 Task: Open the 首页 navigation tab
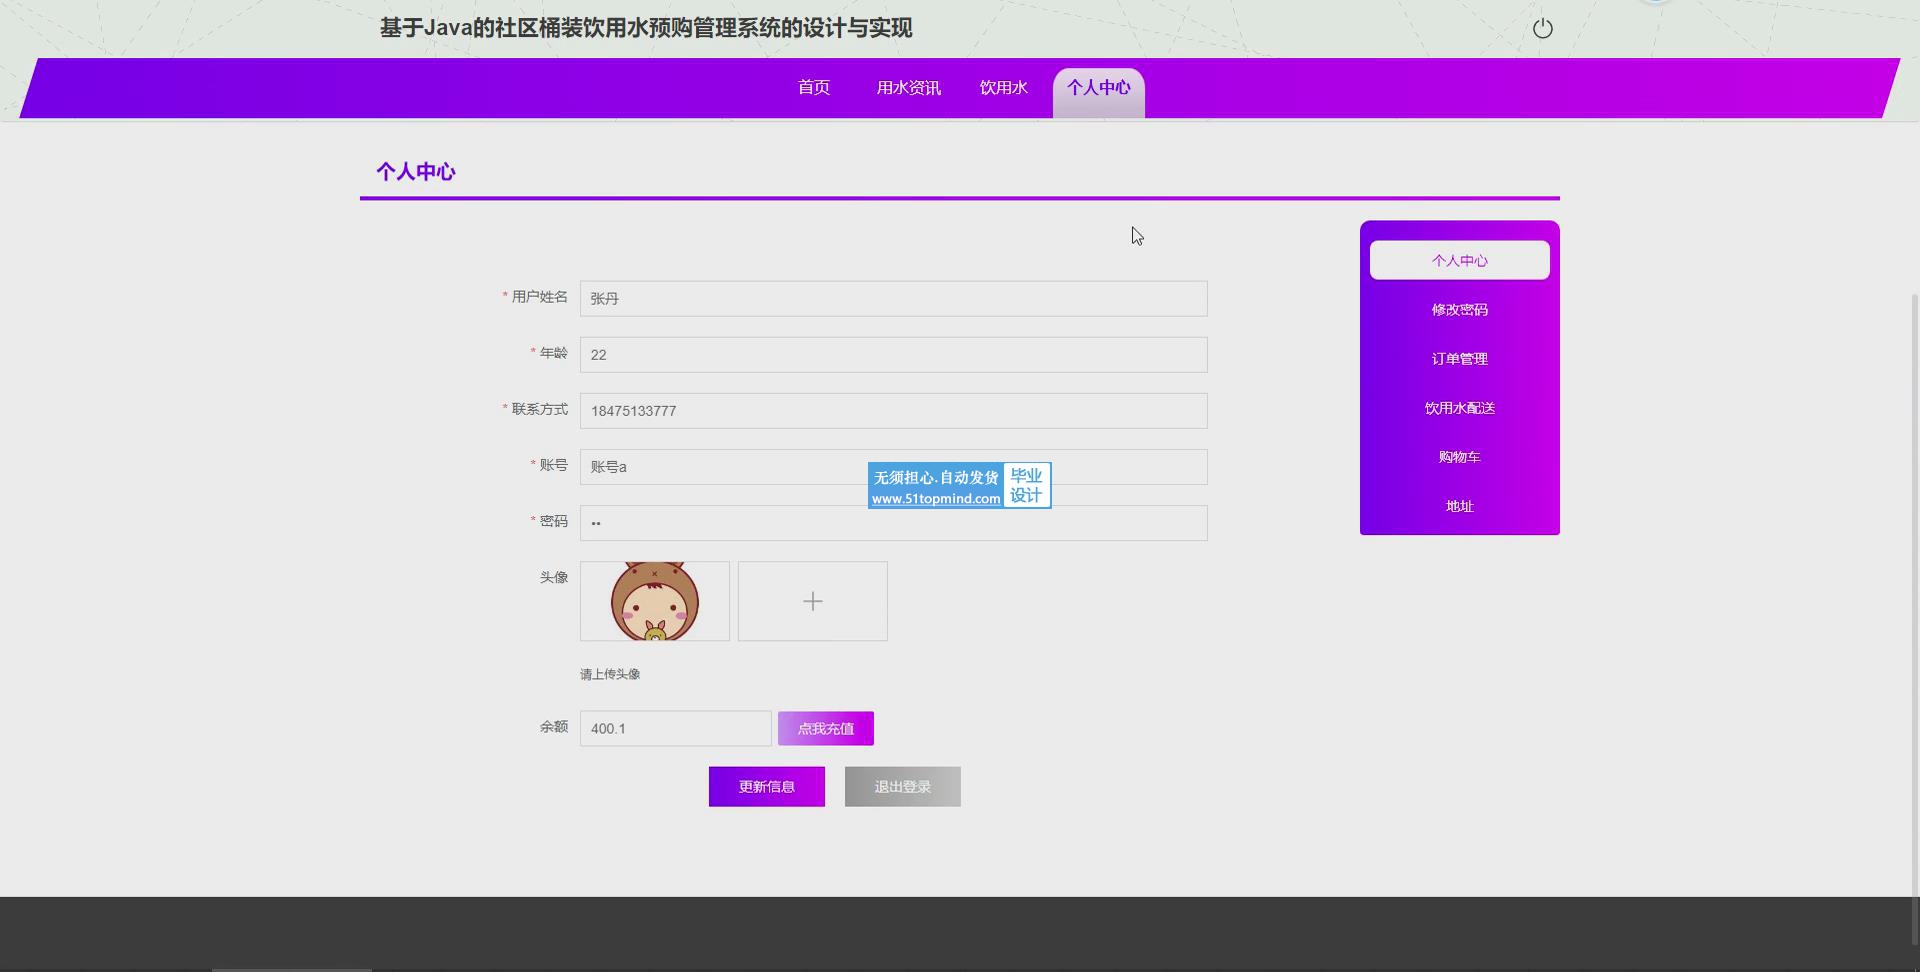[813, 88]
